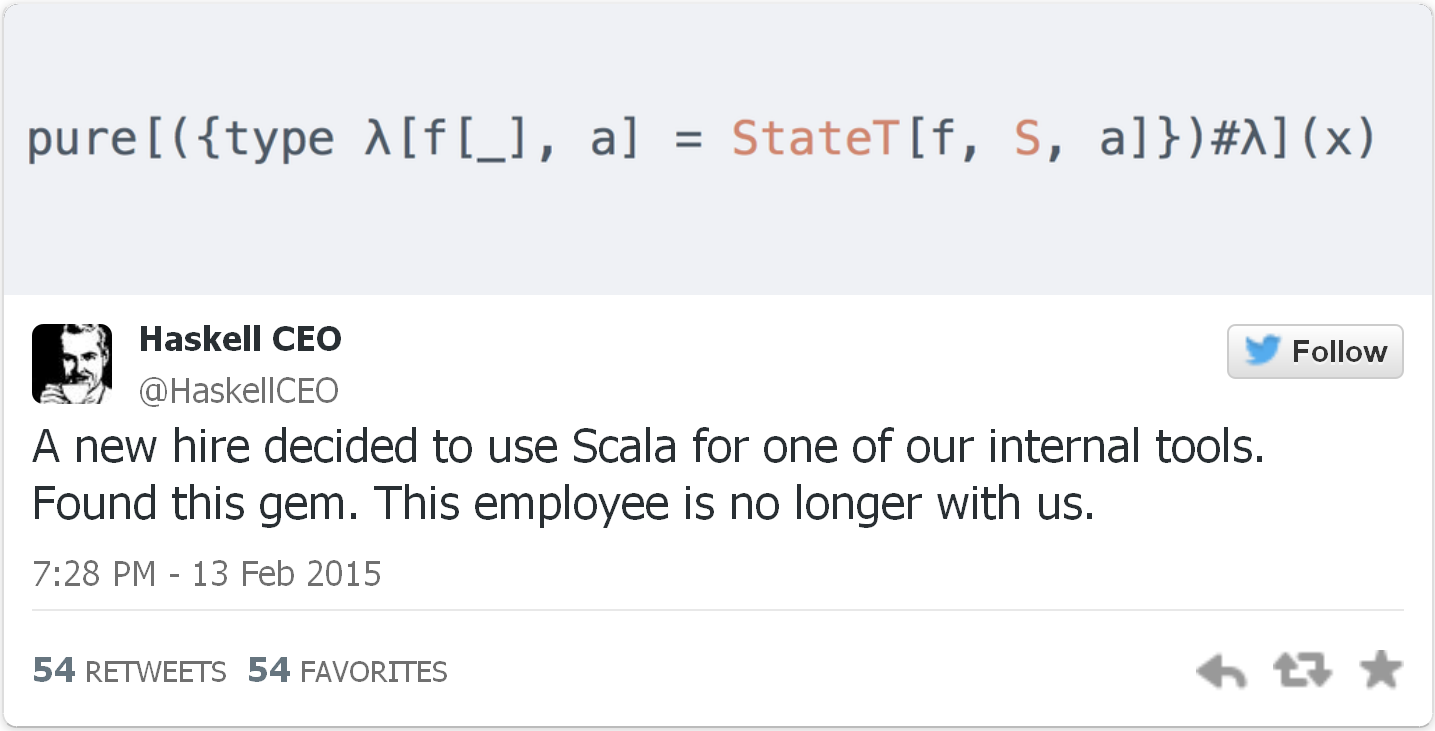Click the red S type parameter
Viewport: 1435px width, 731px height.
pyautogui.click(x=1029, y=139)
